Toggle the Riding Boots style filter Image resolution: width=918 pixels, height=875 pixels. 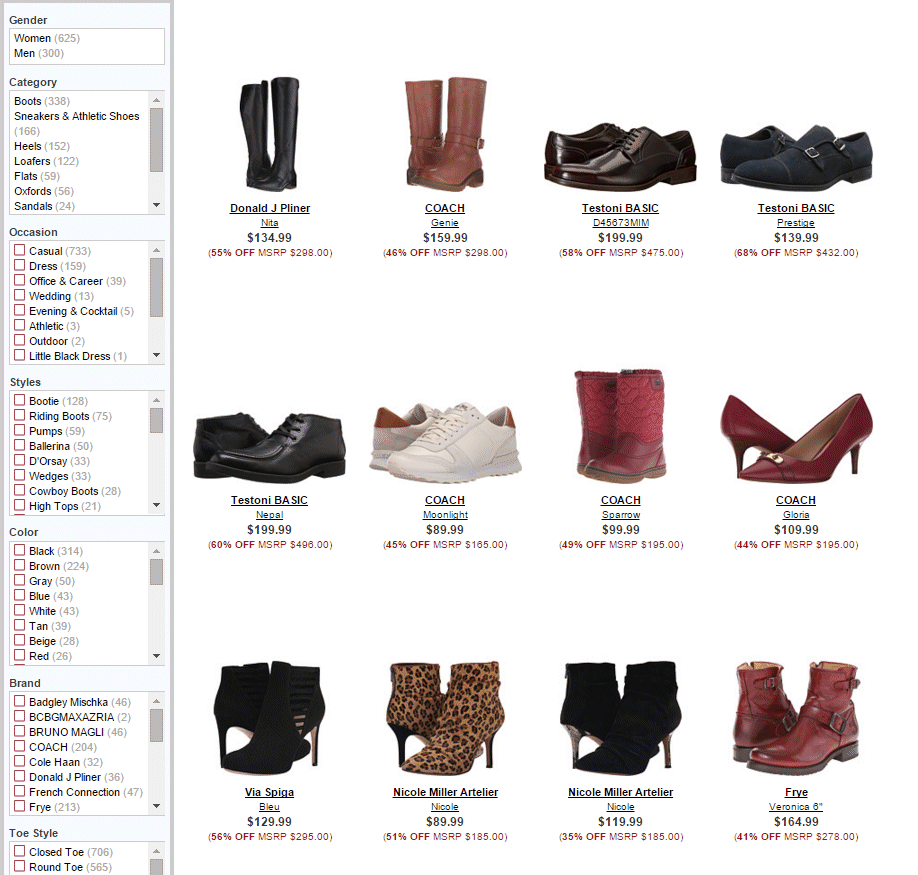[19, 416]
